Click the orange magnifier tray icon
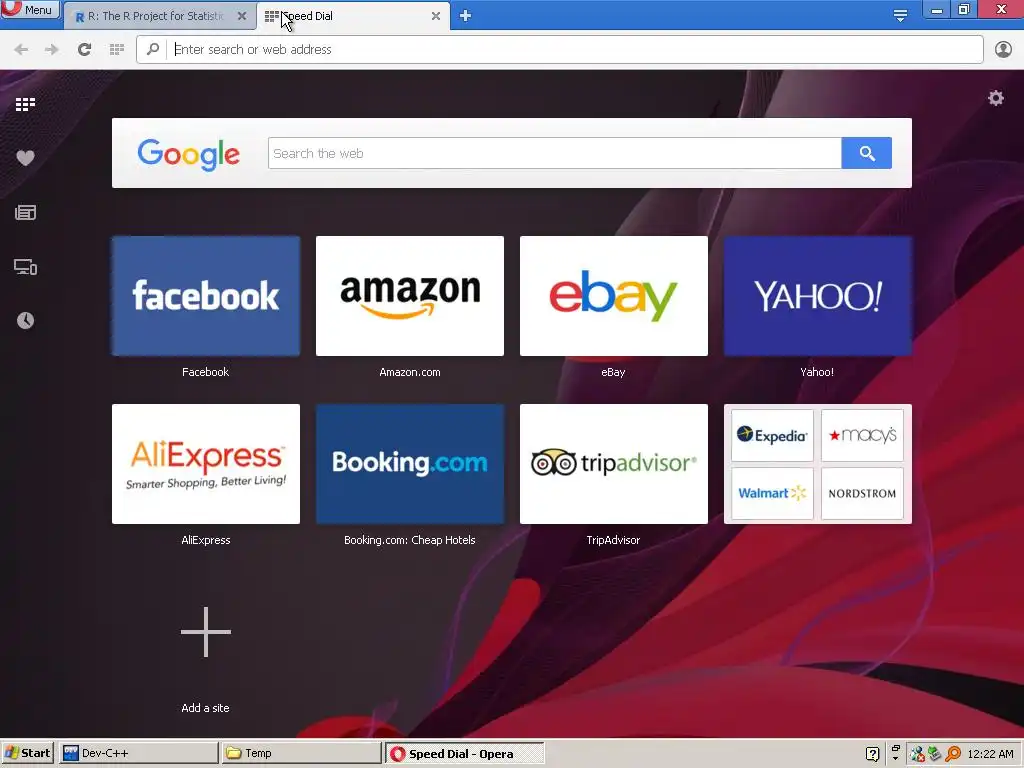 953,754
